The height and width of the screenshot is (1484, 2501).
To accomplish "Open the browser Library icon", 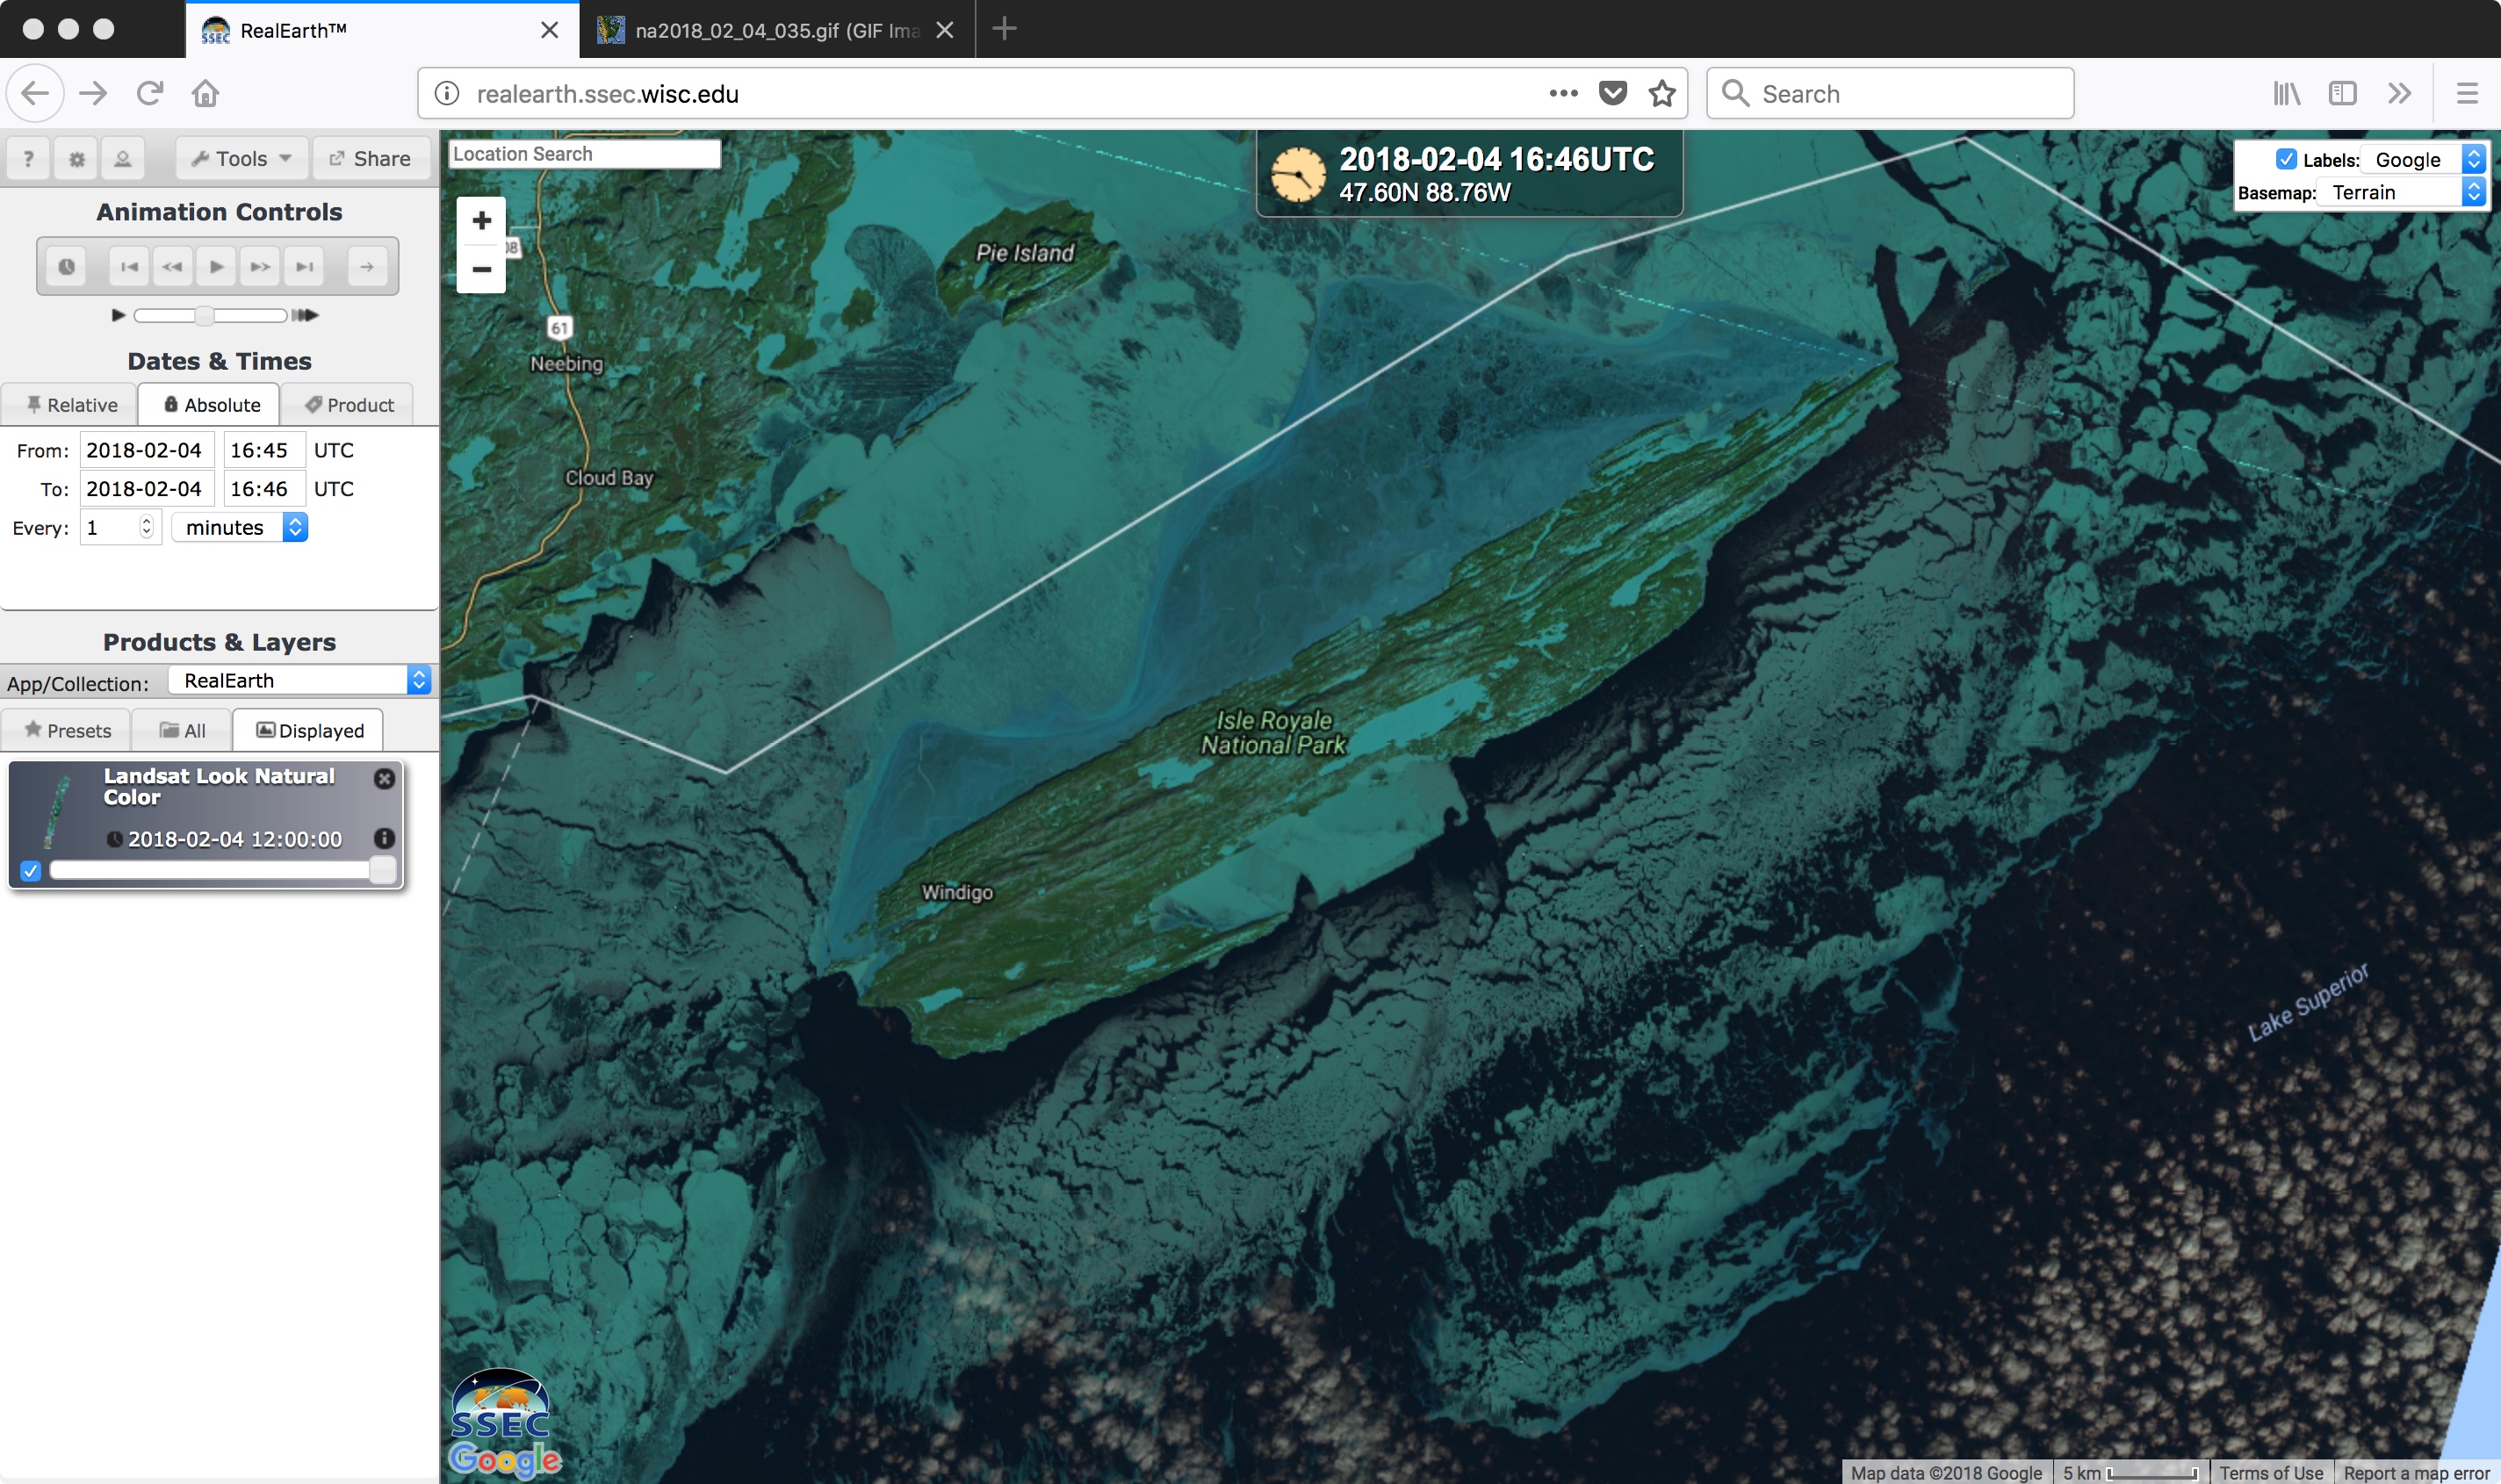I will coord(2287,93).
